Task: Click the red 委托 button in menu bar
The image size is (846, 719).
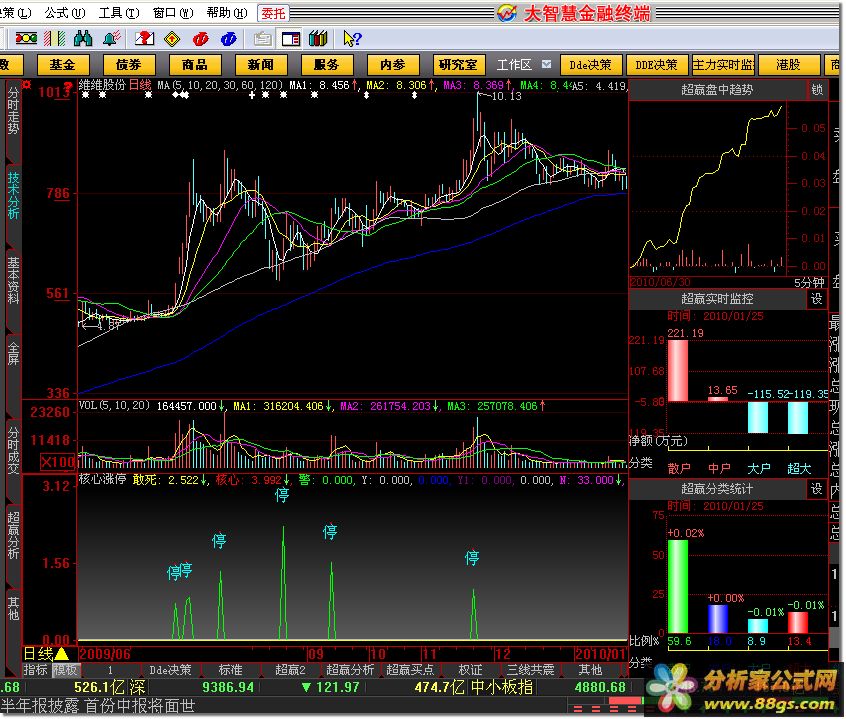Action: 273,13
